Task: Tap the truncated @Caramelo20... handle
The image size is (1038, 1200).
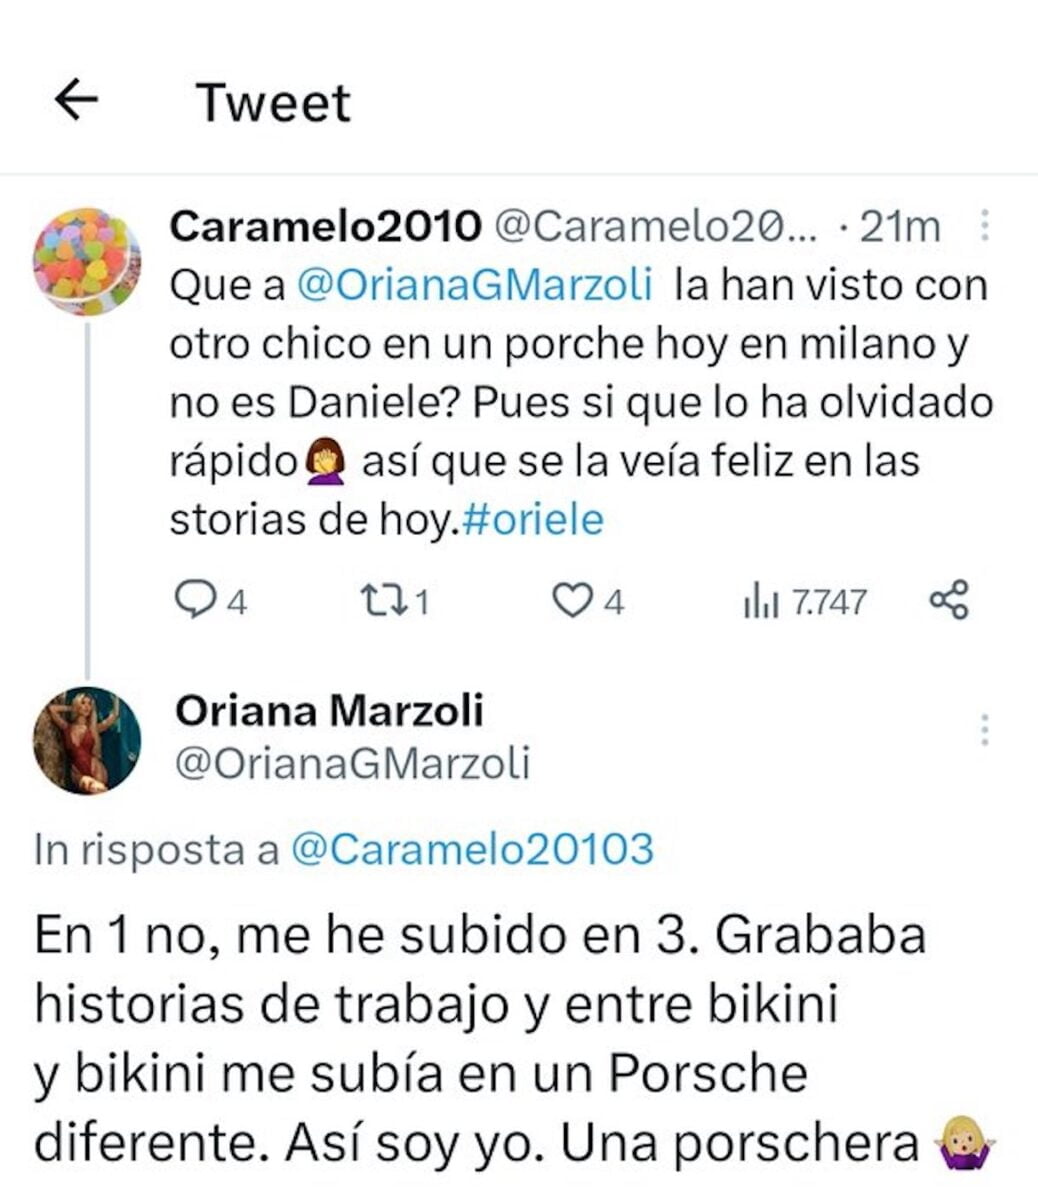Action: click(656, 227)
